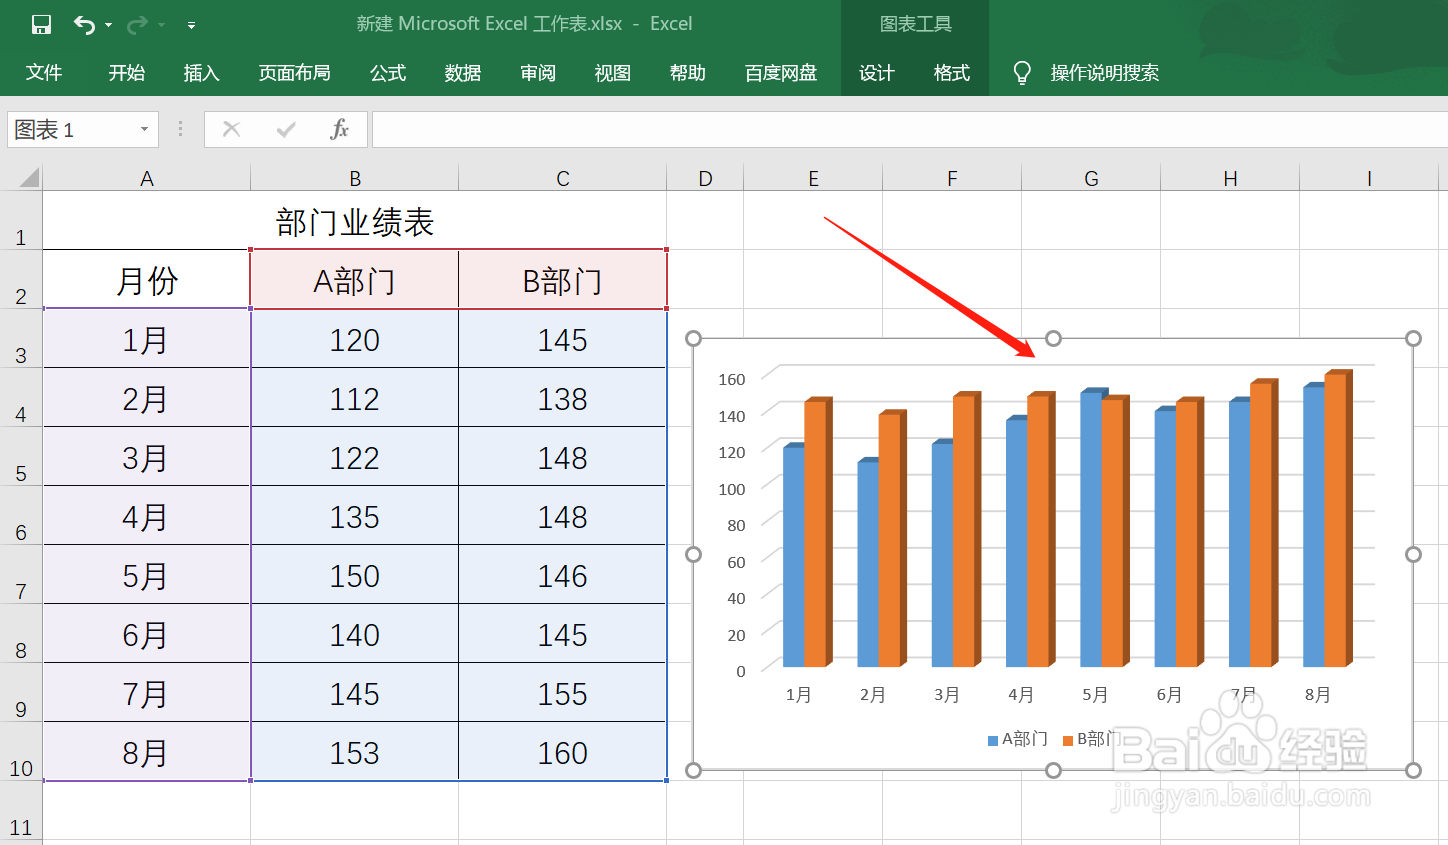1448x845 pixels.
Task: Click the Enter checkmark icon in formula bar
Action: (x=286, y=129)
